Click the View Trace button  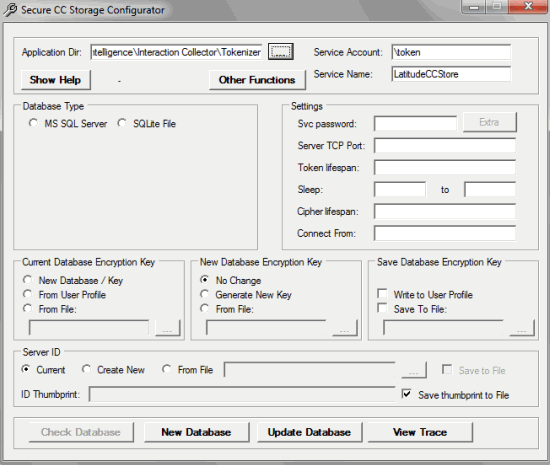click(x=420, y=432)
